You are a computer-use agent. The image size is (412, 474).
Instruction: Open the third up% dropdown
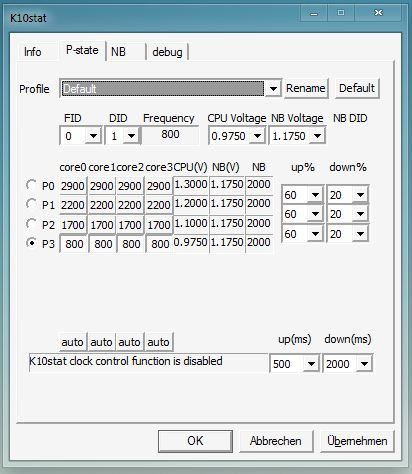coord(315,233)
